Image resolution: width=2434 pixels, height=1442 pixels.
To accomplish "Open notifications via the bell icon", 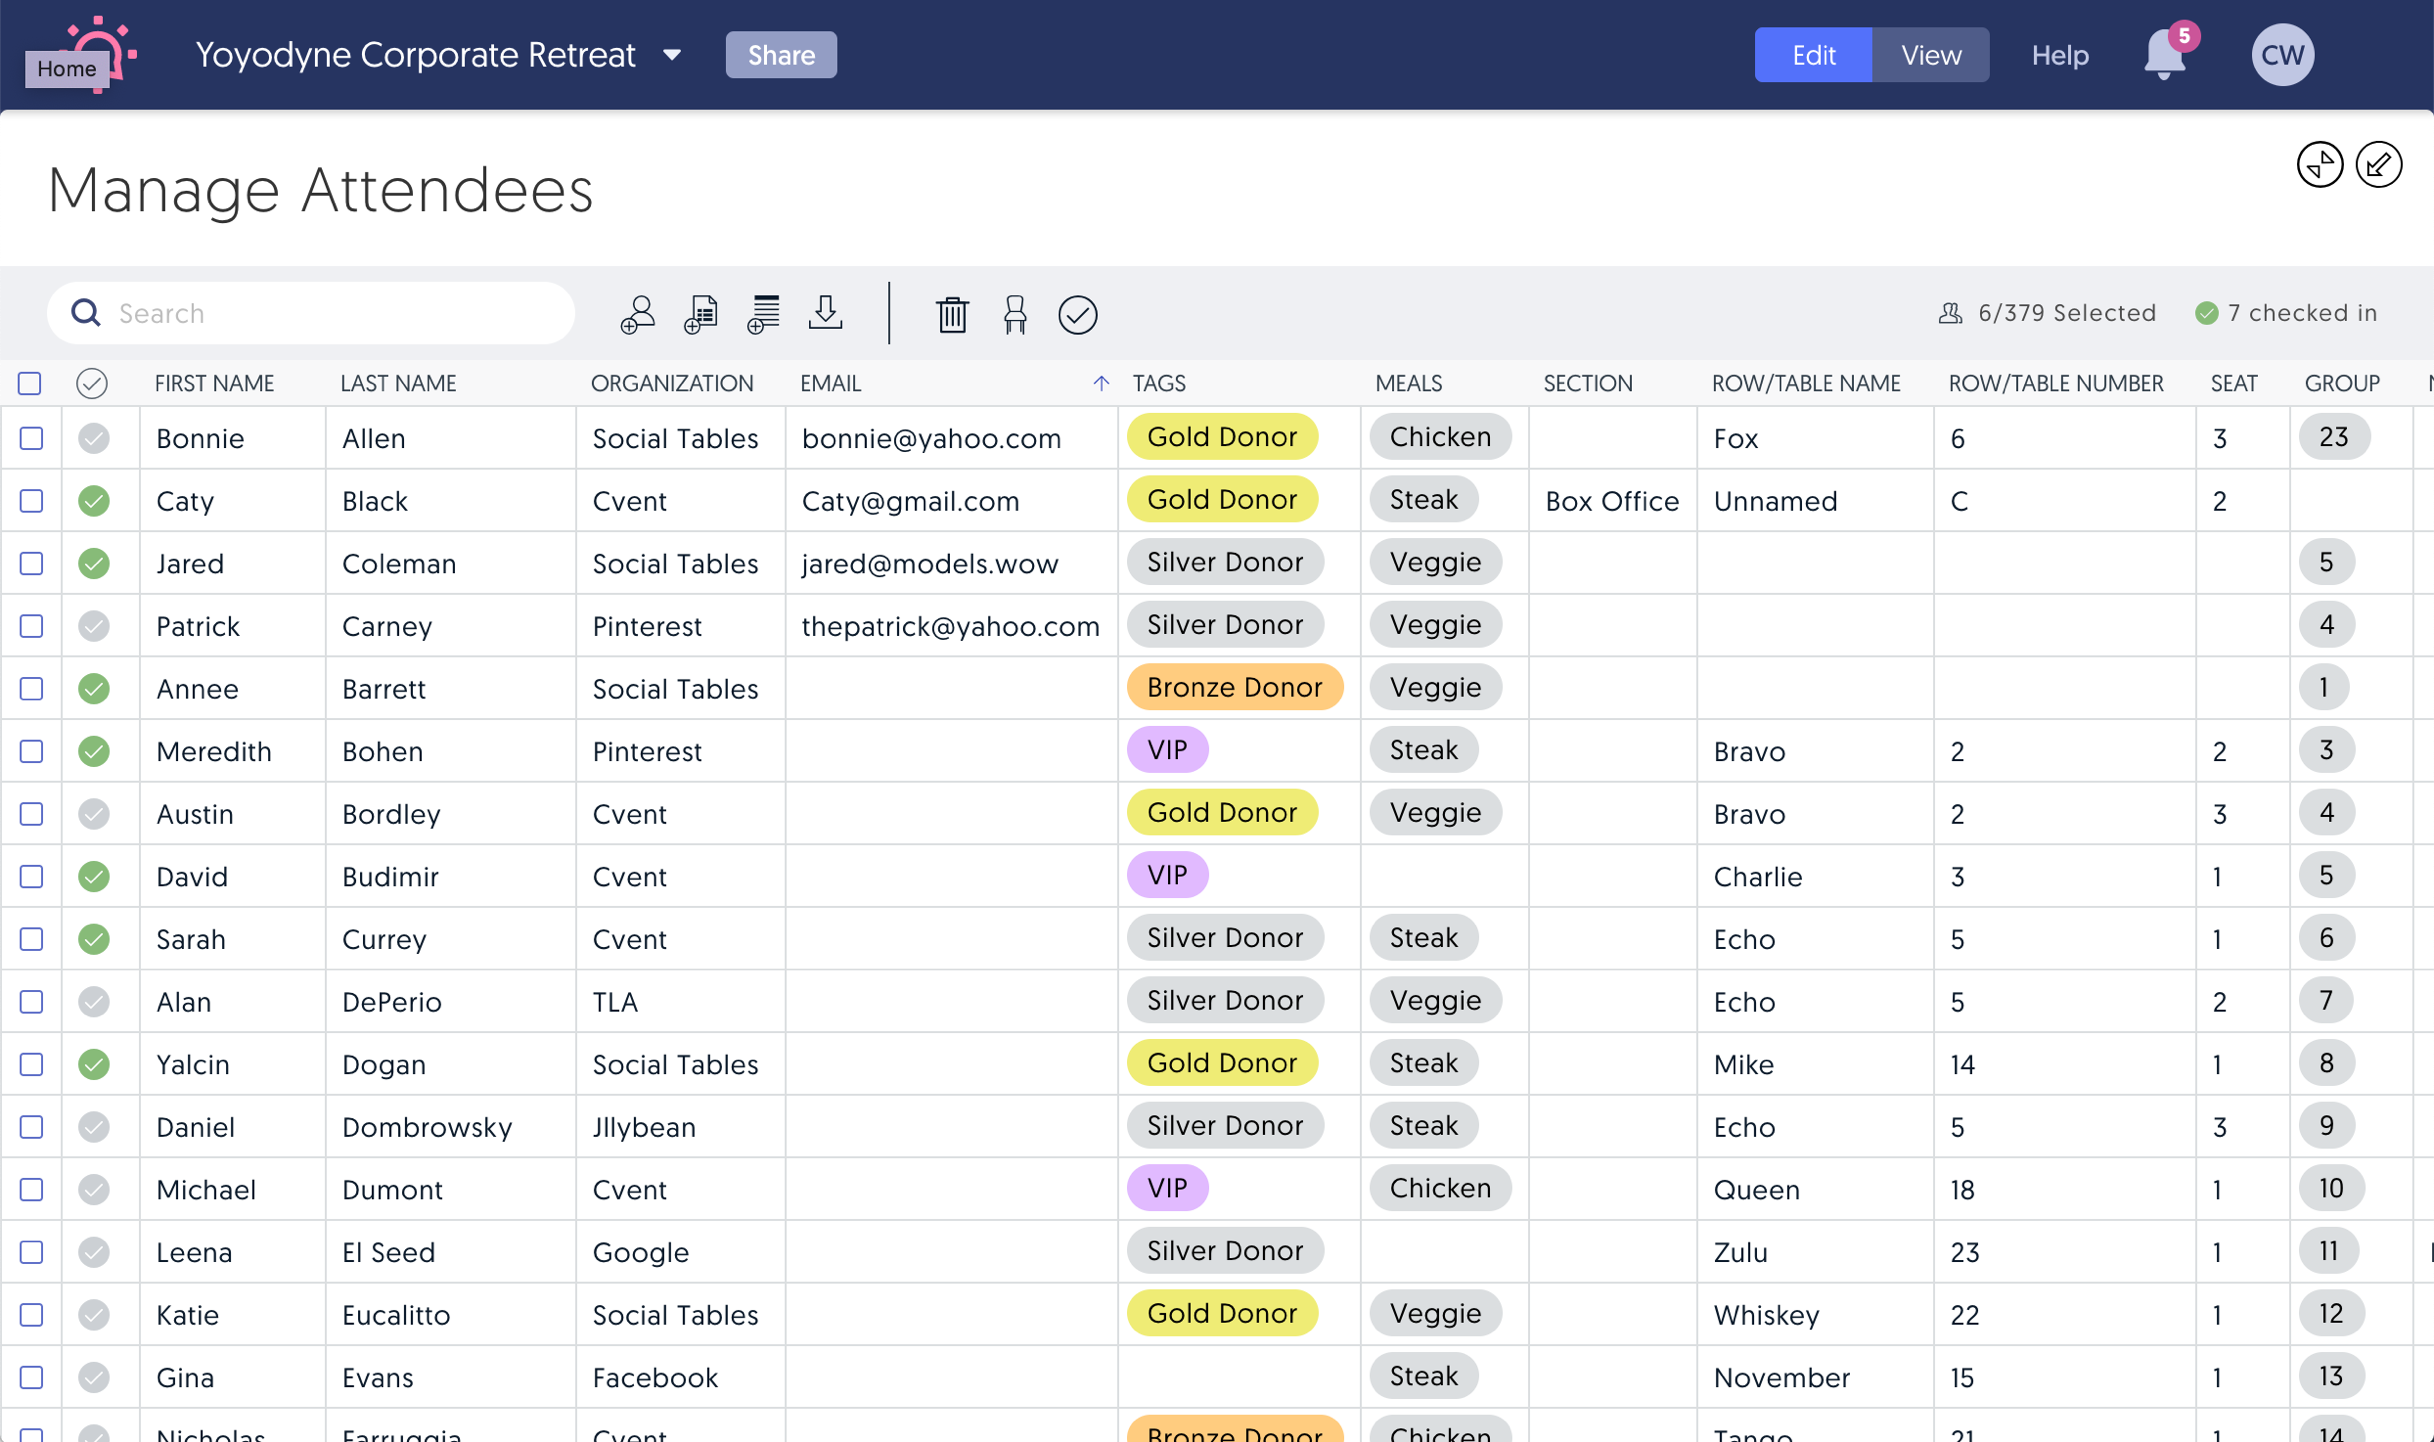I will [x=2163, y=55].
